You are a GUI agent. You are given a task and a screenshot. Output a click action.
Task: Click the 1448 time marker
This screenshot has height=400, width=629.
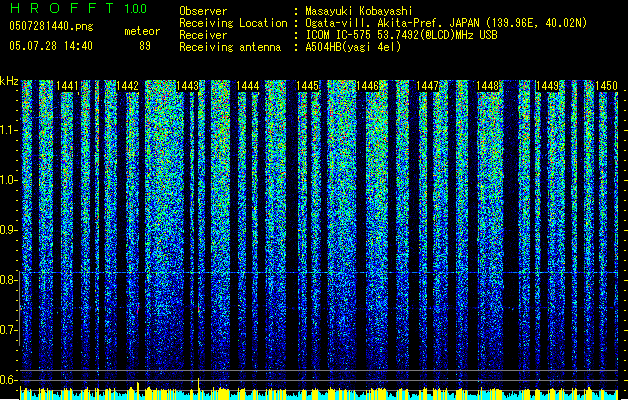pyautogui.click(x=487, y=86)
